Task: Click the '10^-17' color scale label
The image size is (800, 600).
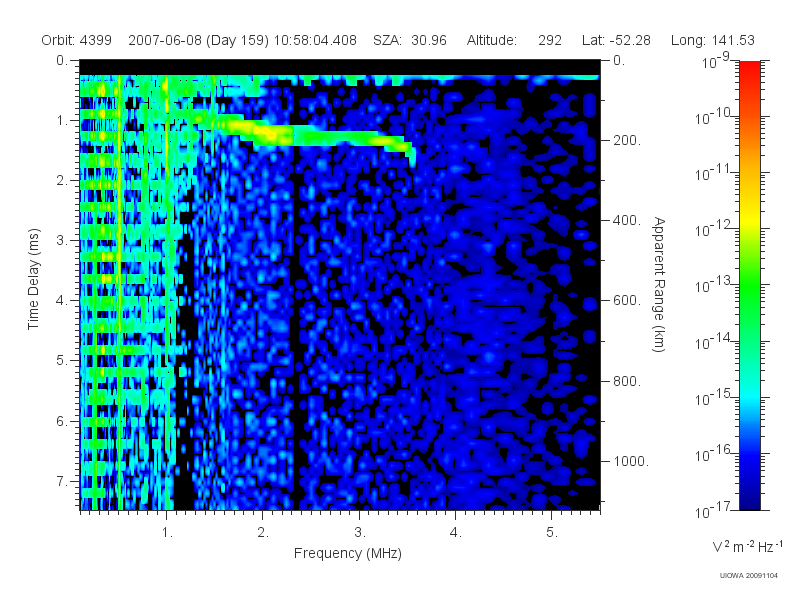Action: coord(713,510)
